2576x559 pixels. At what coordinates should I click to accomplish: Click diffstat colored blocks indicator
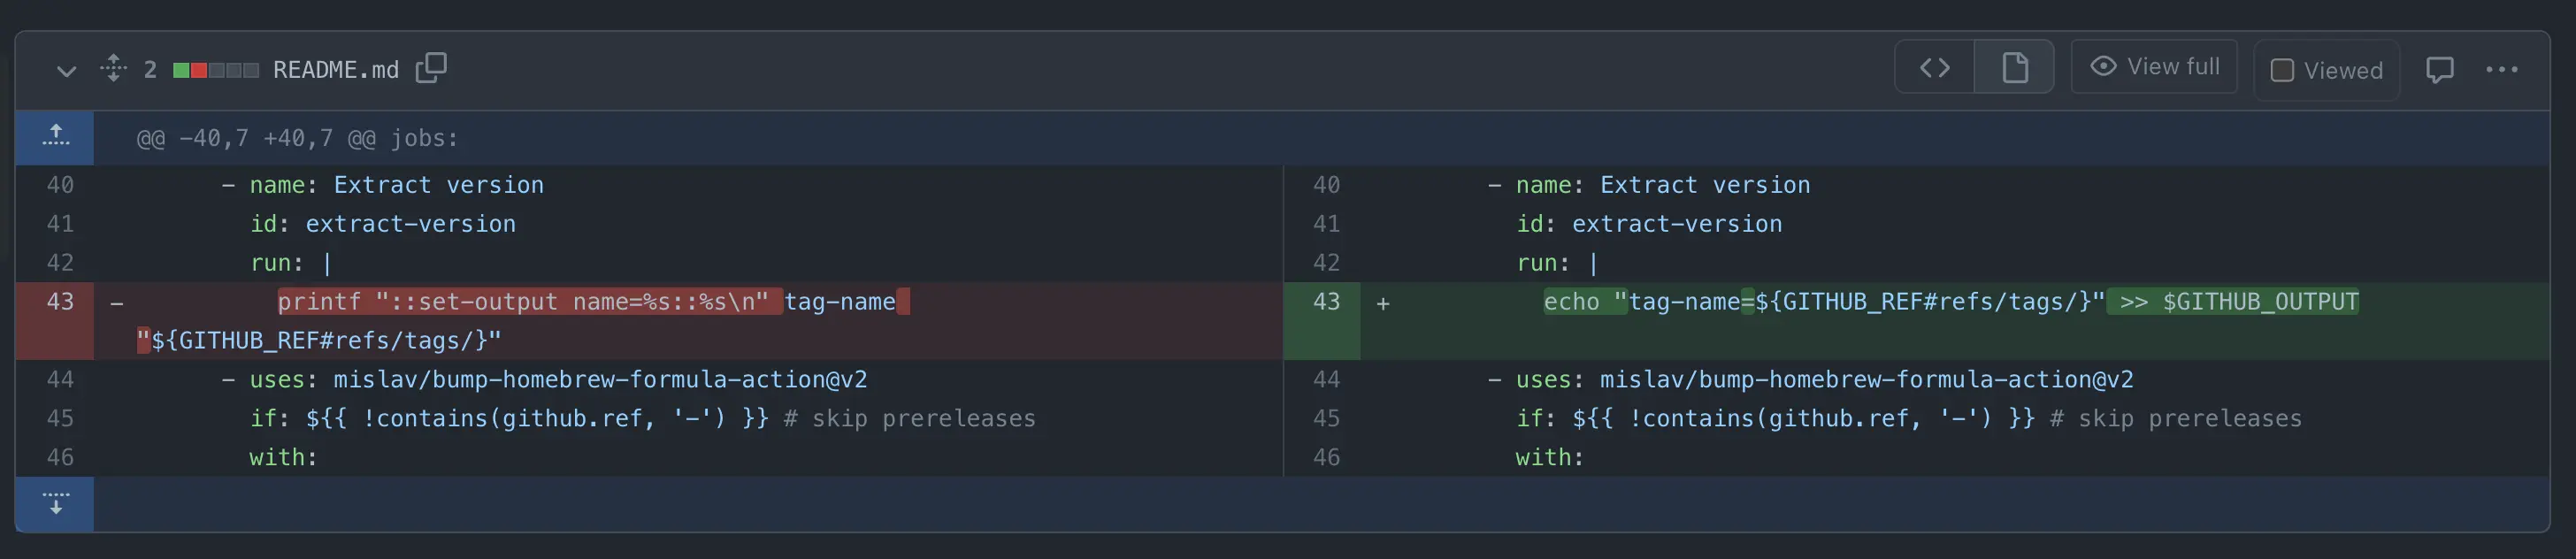click(216, 70)
